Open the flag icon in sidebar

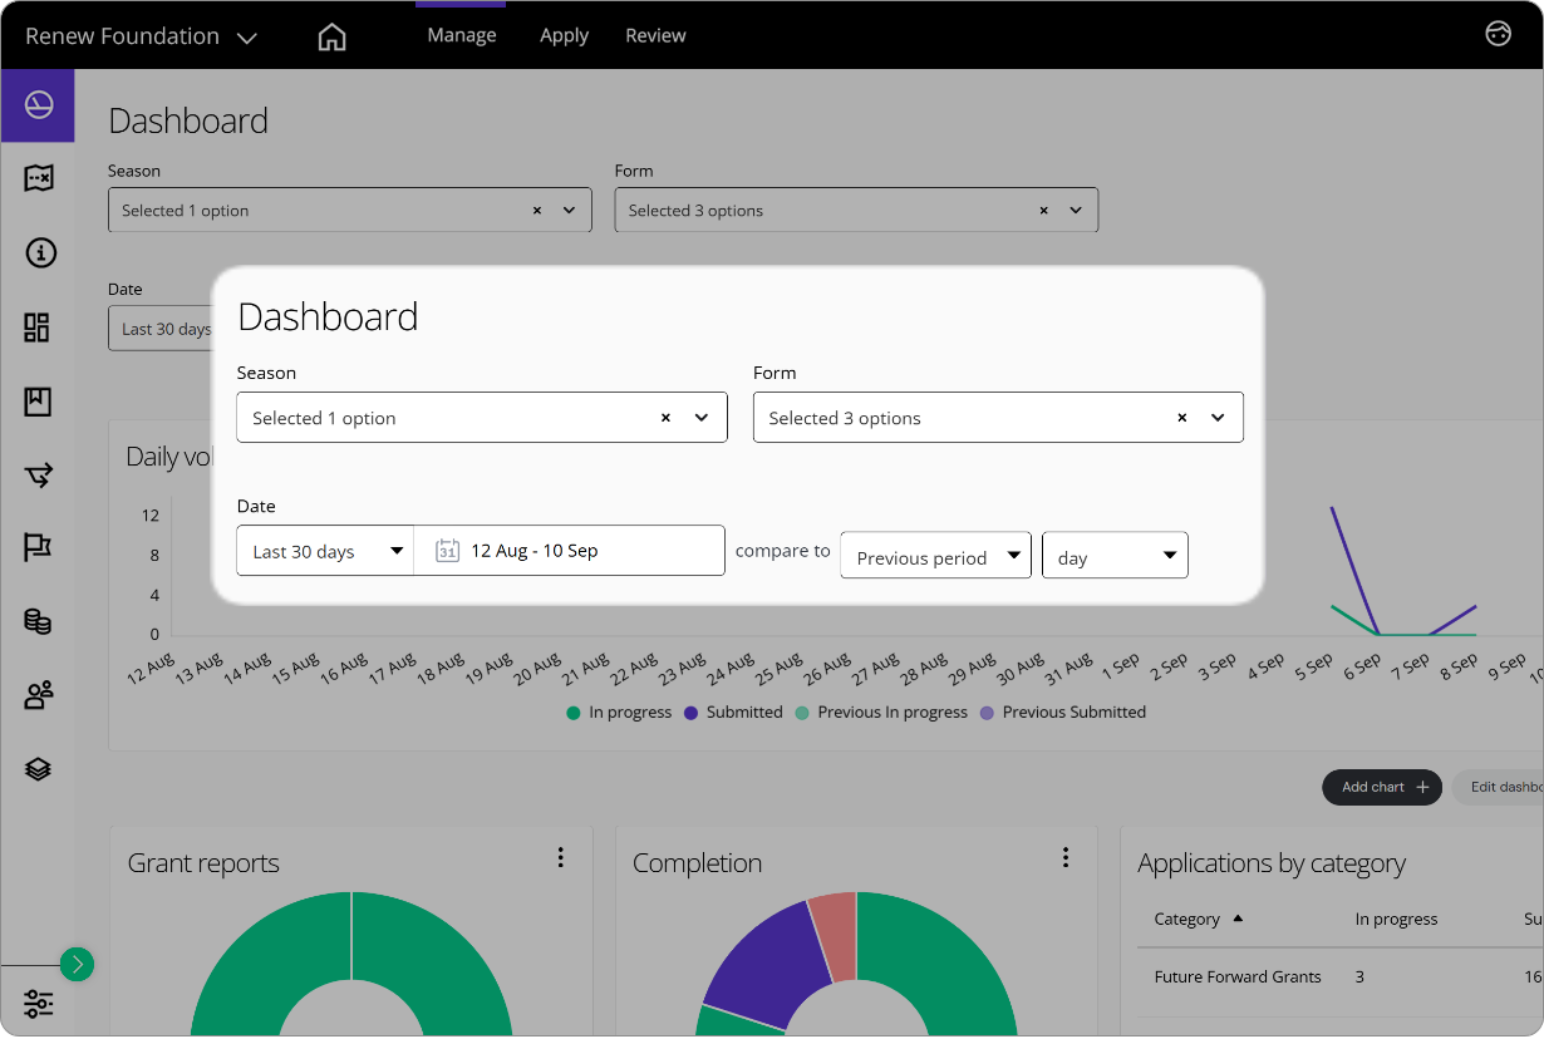[x=37, y=547]
